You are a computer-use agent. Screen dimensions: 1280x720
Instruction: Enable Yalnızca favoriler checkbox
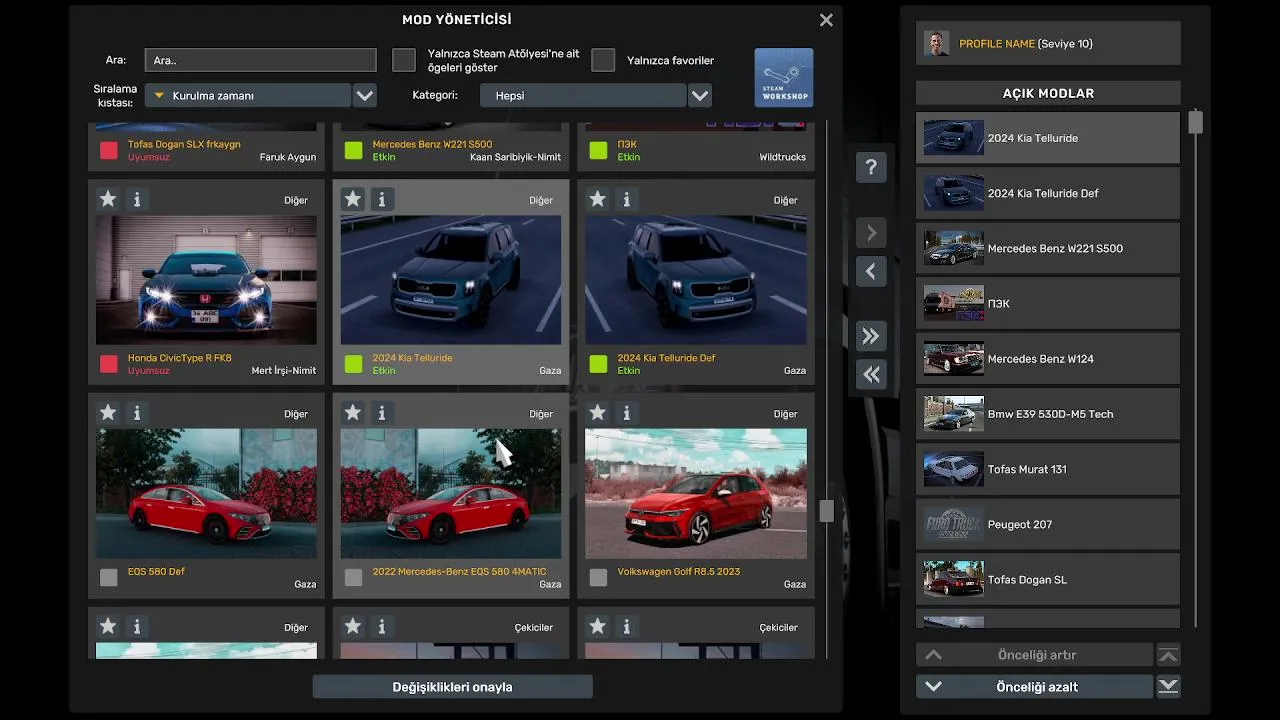[603, 60]
